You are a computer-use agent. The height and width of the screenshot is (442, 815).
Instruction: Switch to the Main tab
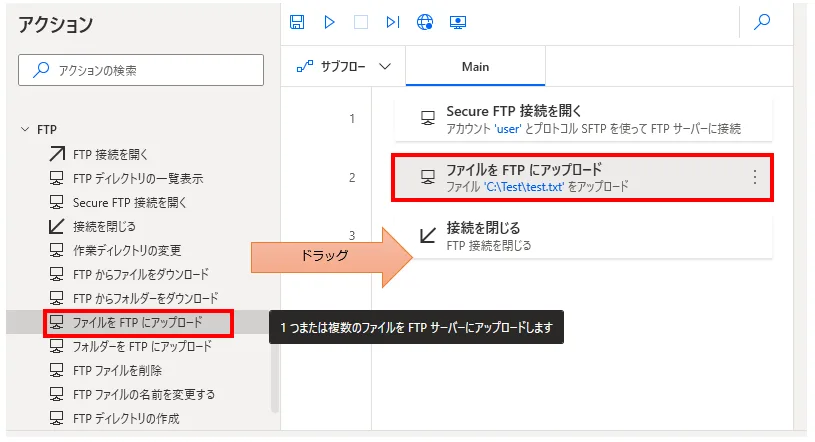[x=475, y=67]
